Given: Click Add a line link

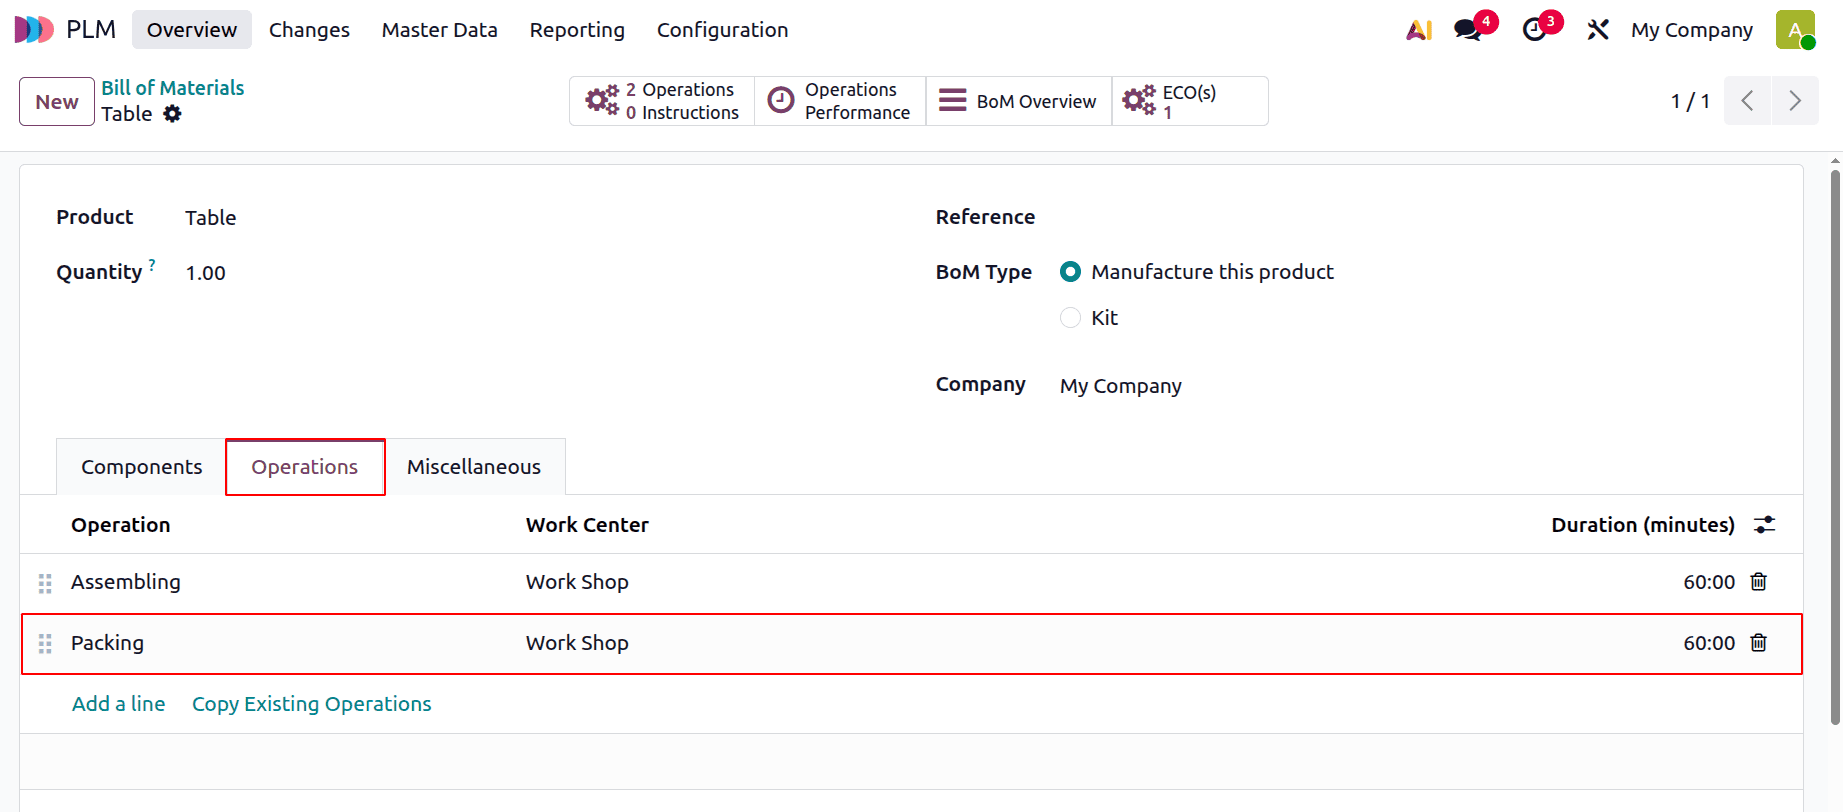Looking at the screenshot, I should 119,704.
